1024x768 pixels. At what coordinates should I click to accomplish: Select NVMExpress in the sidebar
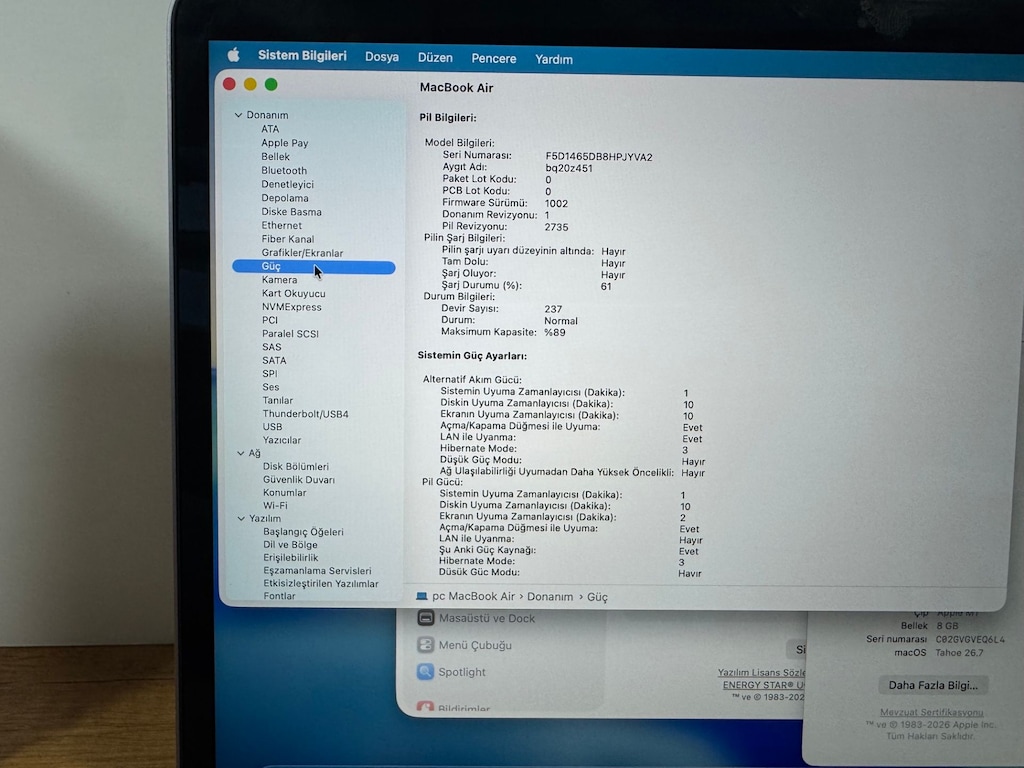pos(291,307)
